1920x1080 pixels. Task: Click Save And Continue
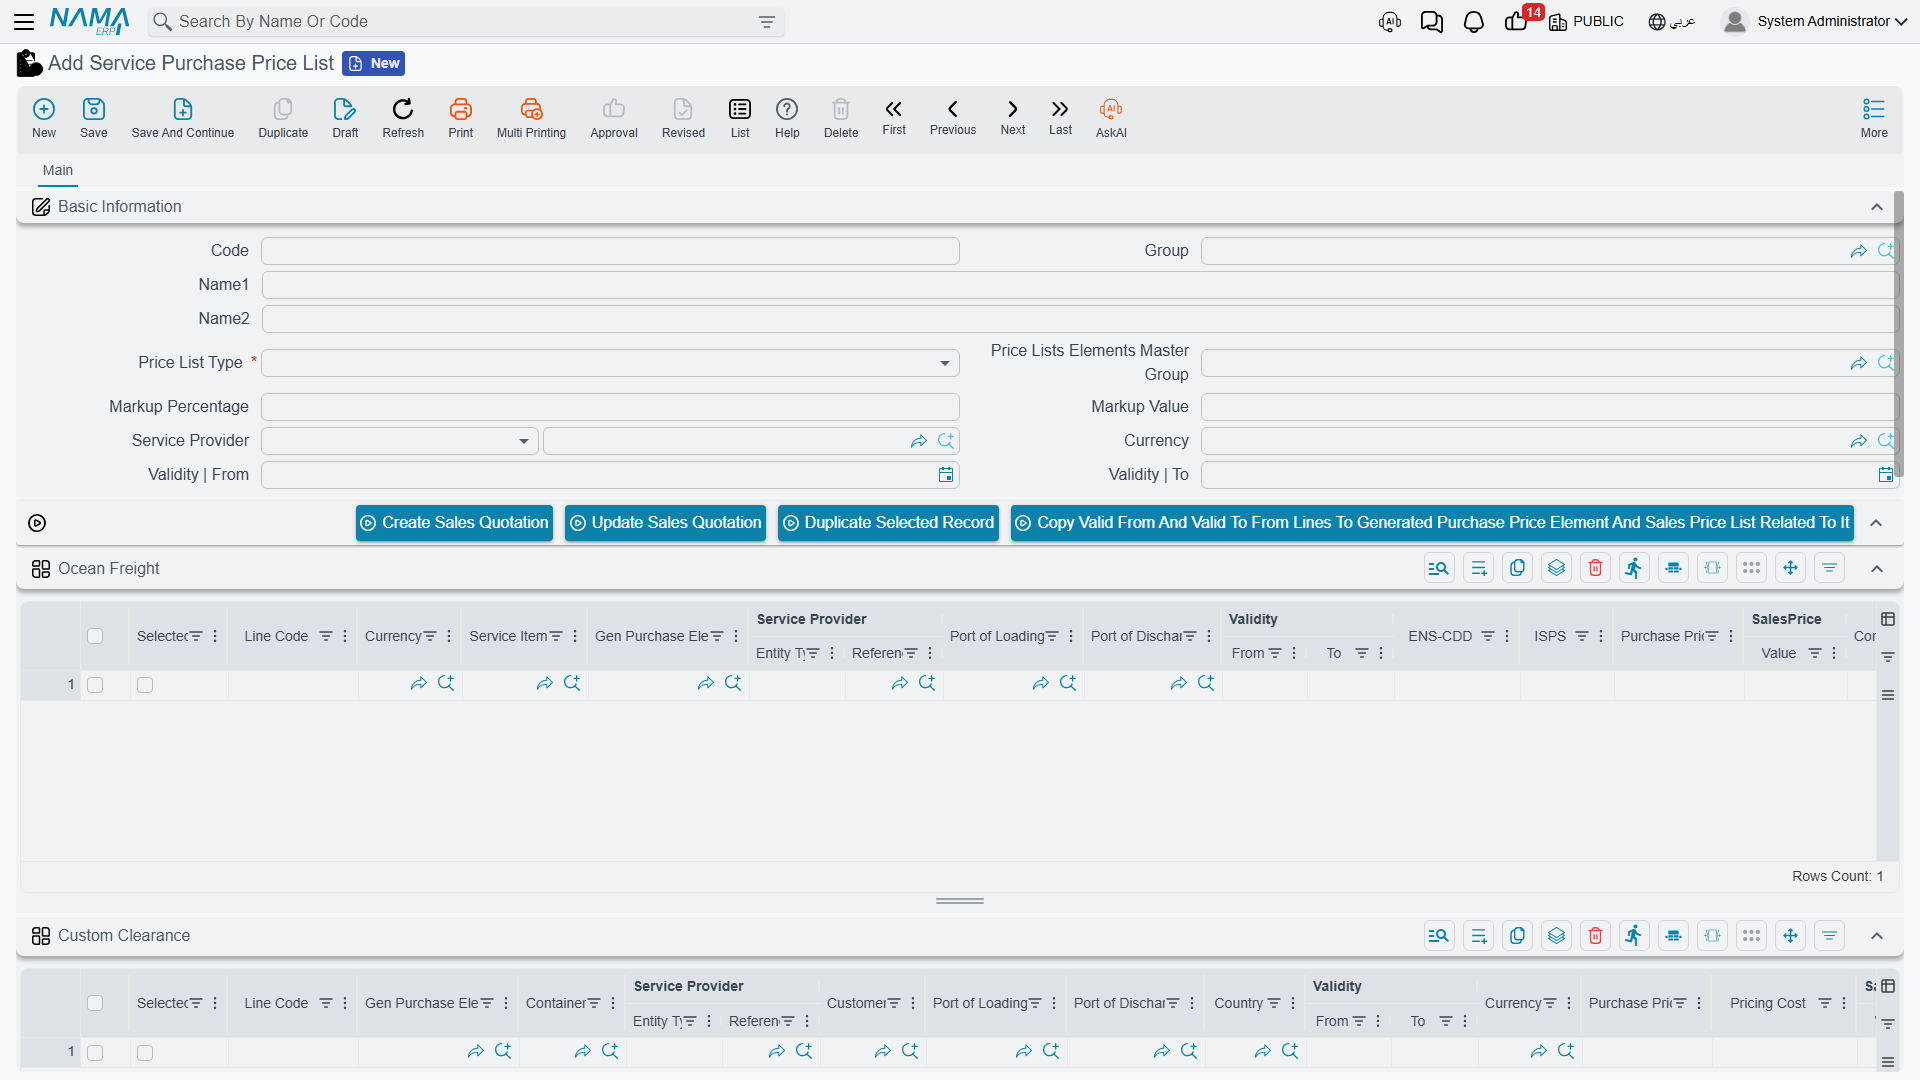pyautogui.click(x=183, y=118)
